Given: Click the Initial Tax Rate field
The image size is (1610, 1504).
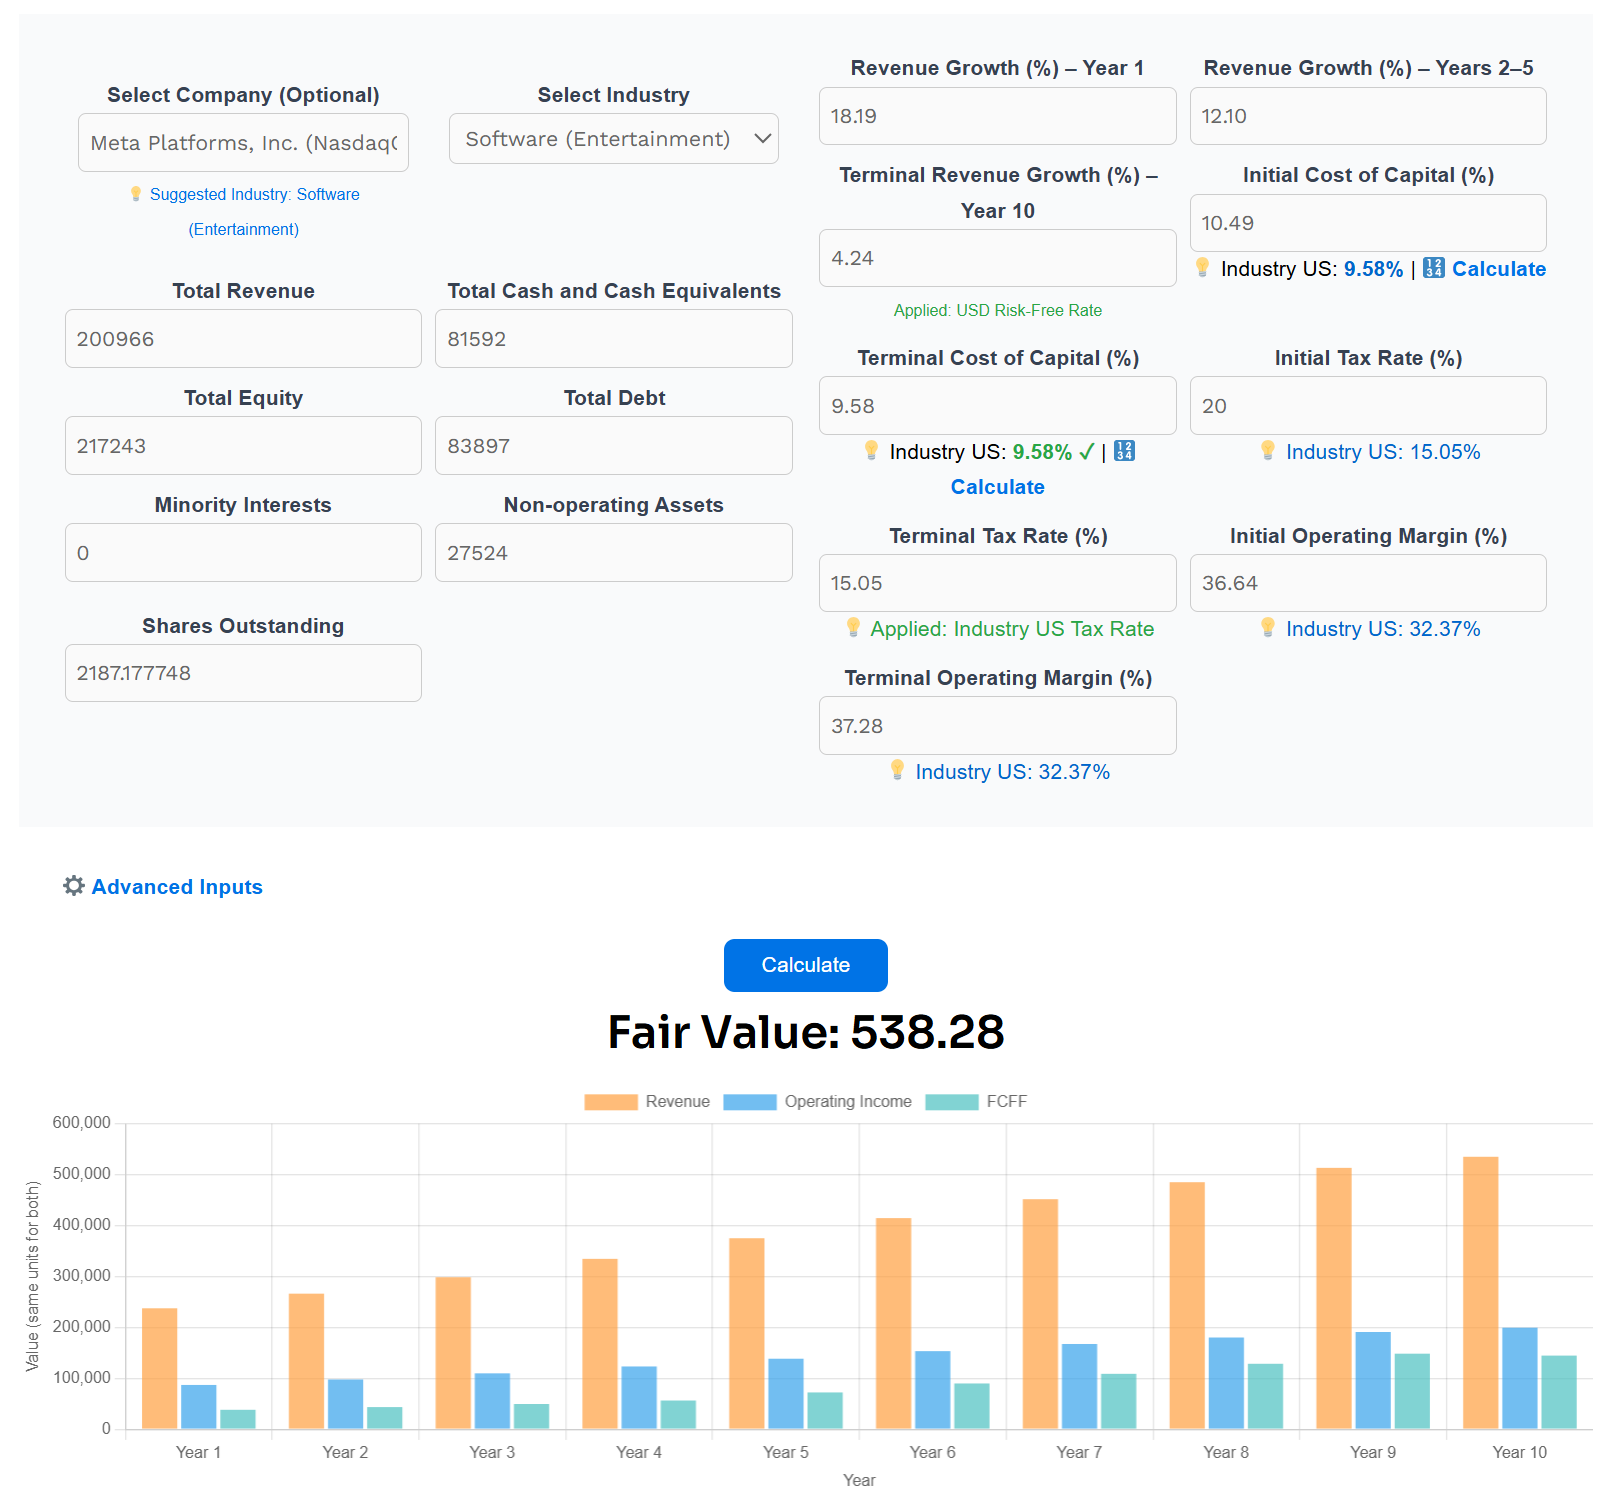Looking at the screenshot, I should [x=1368, y=406].
